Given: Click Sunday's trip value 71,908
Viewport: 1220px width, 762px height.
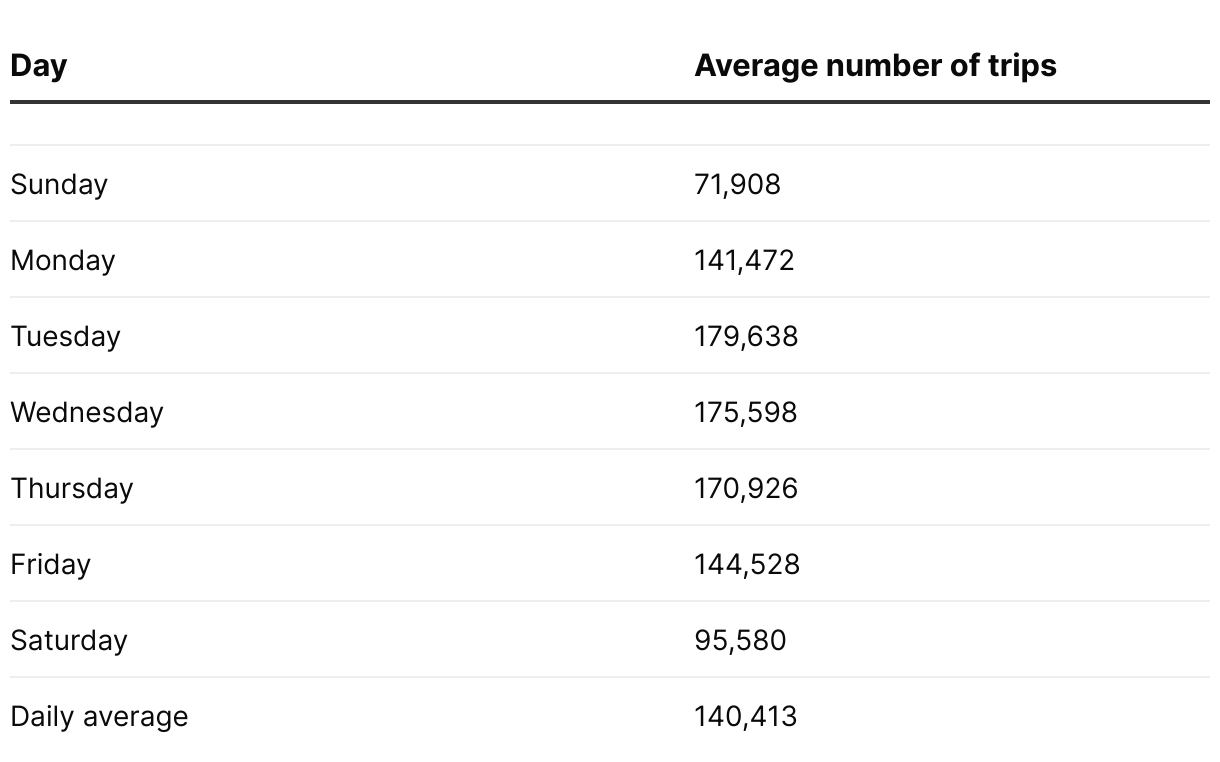Looking at the screenshot, I should click(737, 185).
